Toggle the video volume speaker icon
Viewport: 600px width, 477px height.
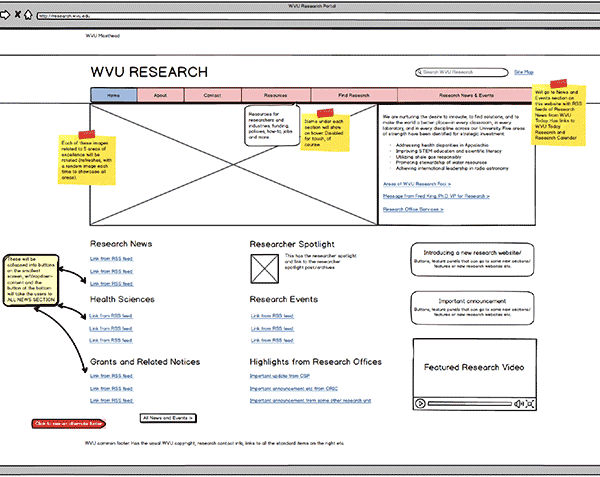518,404
